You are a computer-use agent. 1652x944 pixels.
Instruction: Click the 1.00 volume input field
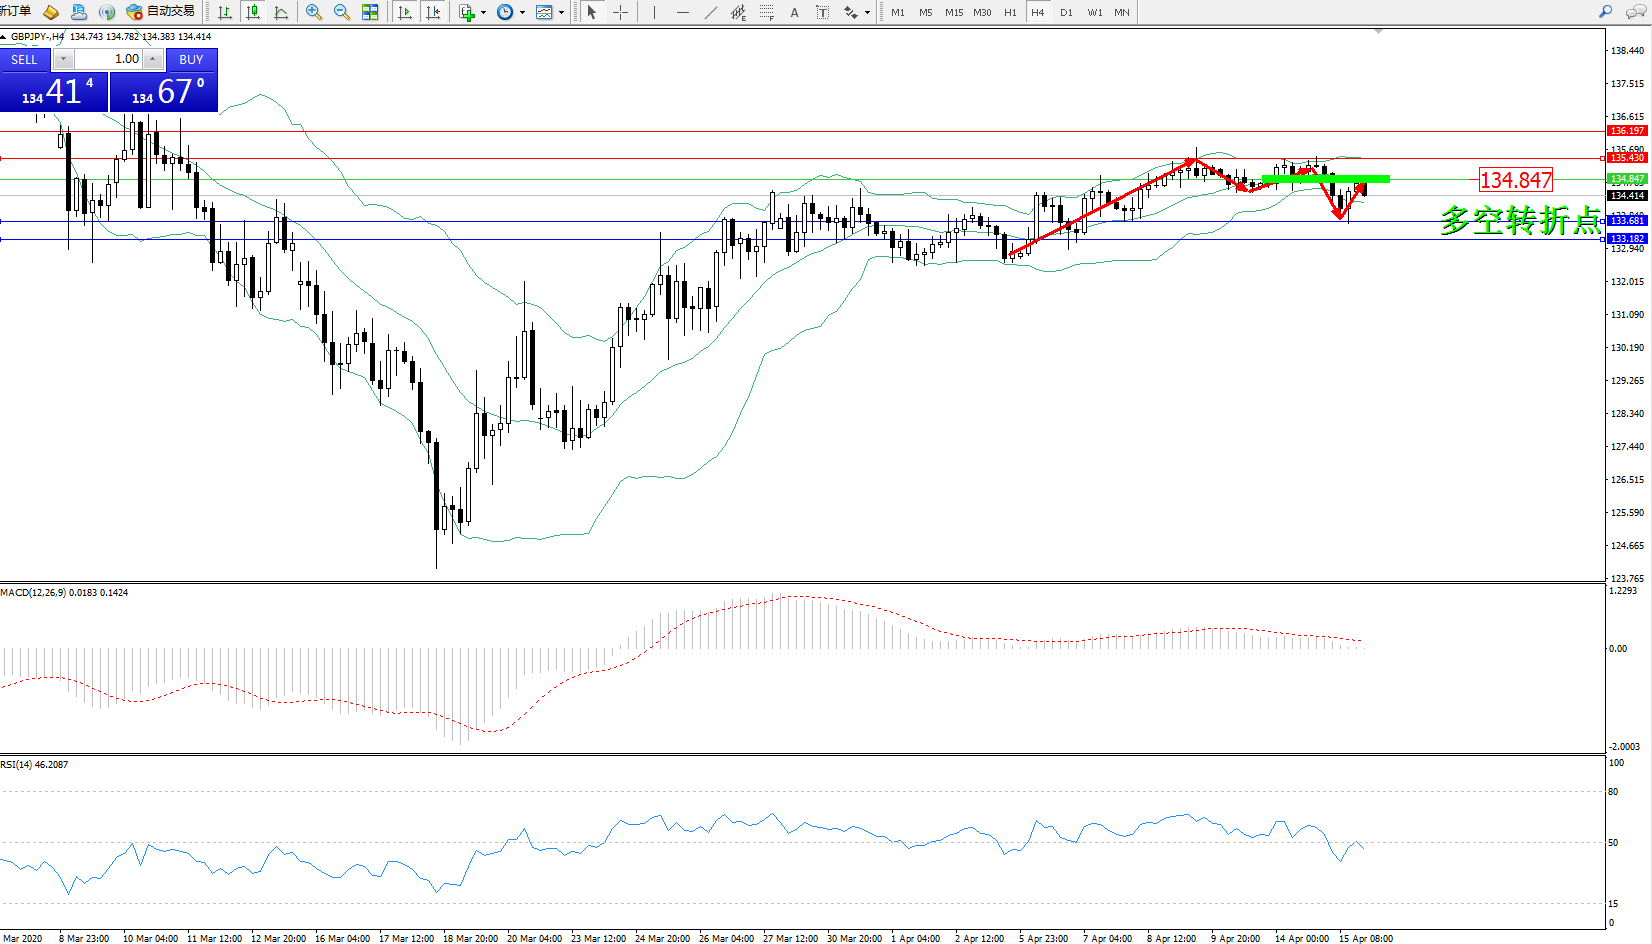(x=108, y=59)
